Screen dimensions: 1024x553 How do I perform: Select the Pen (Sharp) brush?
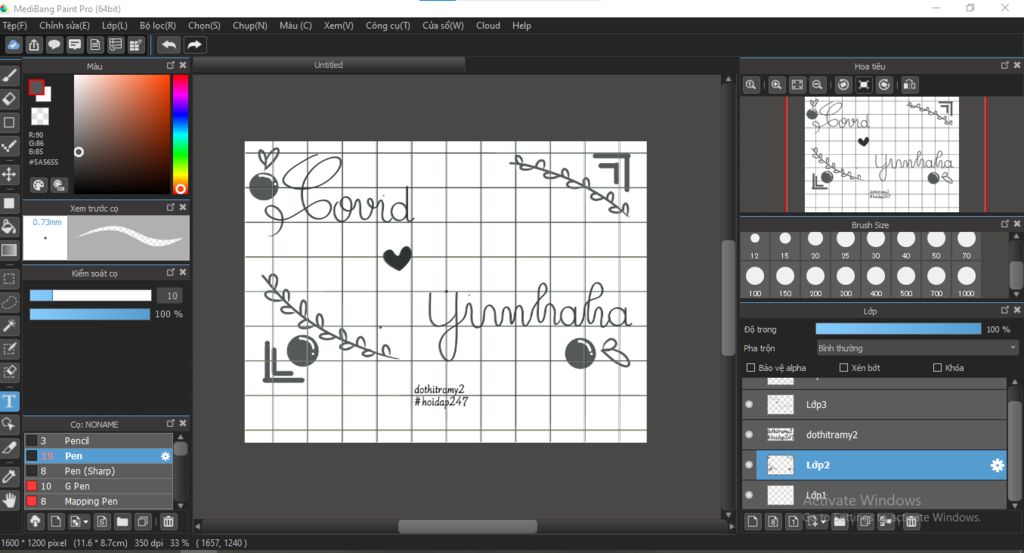coord(99,471)
